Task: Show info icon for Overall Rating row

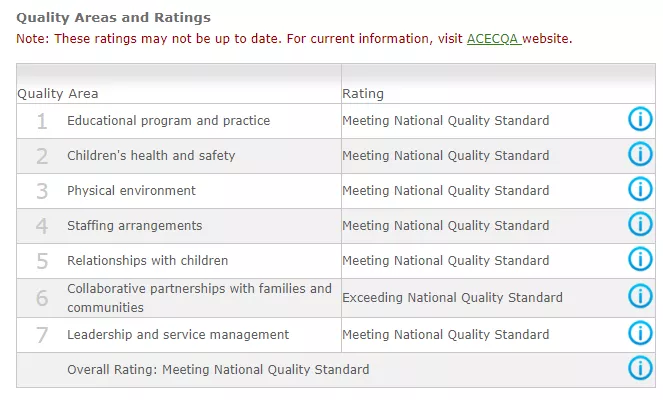Action: click(640, 368)
